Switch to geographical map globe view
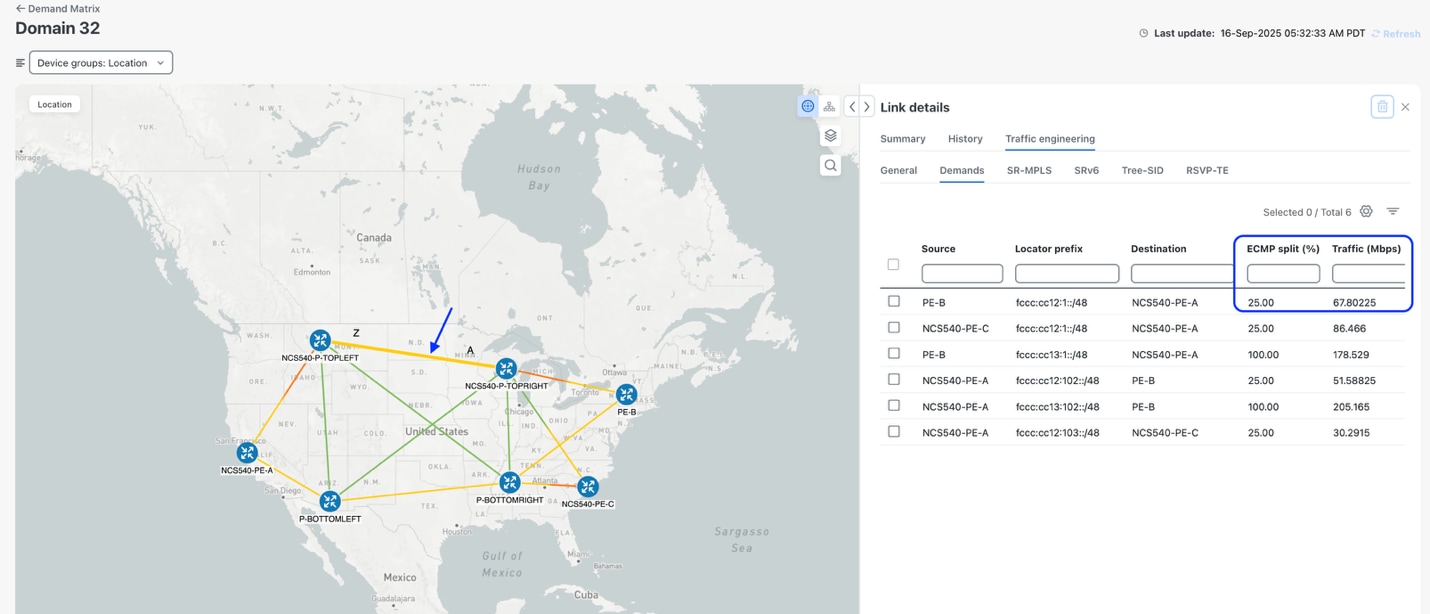This screenshot has width=1430, height=614. [808, 106]
